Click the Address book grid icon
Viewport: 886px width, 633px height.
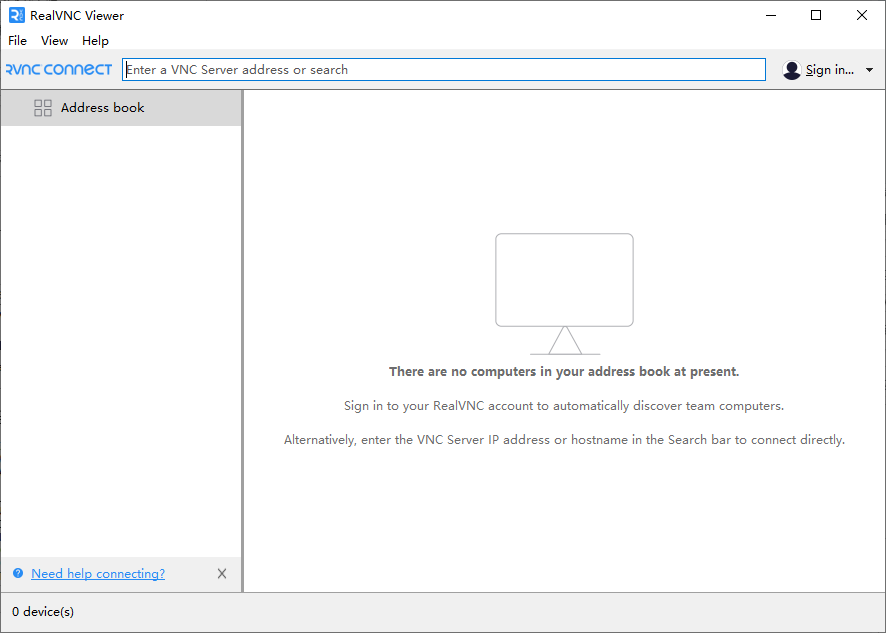pyautogui.click(x=43, y=107)
